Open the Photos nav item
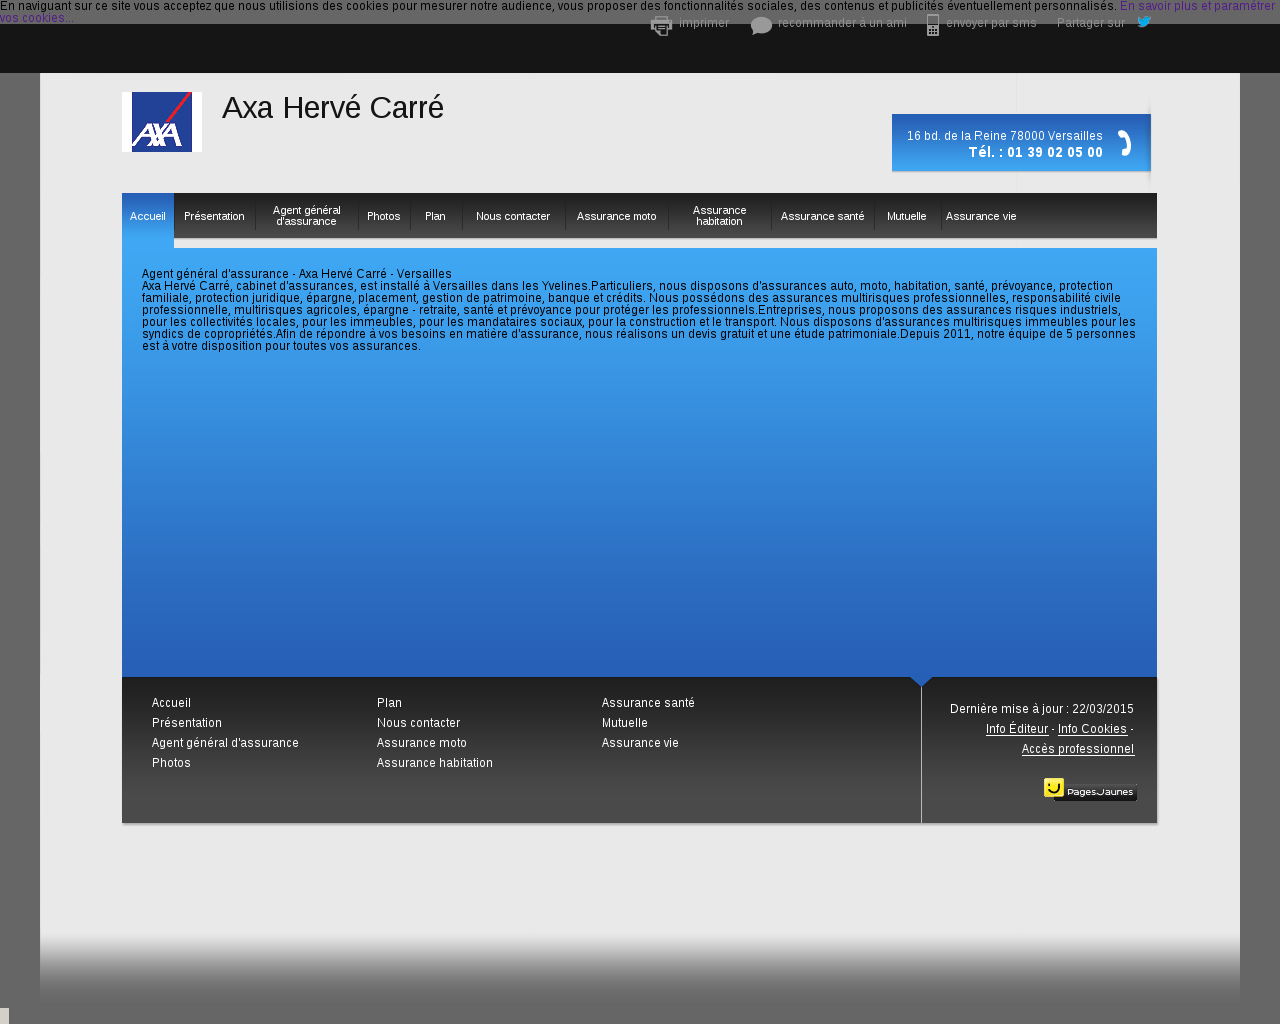 [383, 216]
